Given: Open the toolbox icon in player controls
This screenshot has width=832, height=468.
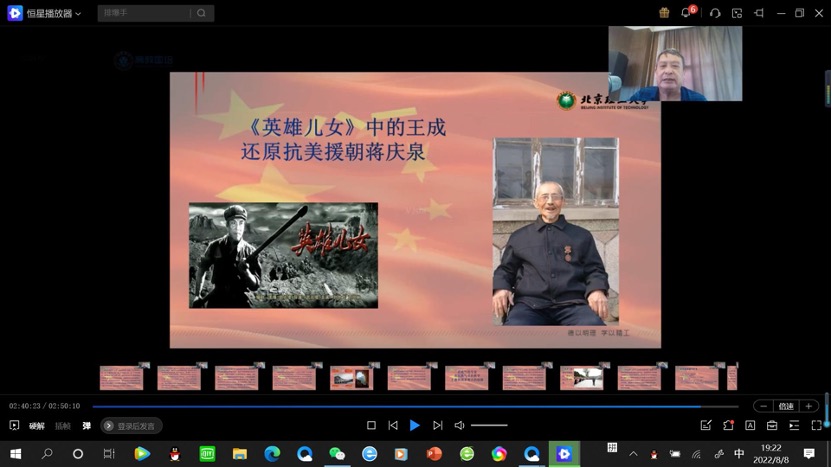Looking at the screenshot, I should click(x=772, y=425).
